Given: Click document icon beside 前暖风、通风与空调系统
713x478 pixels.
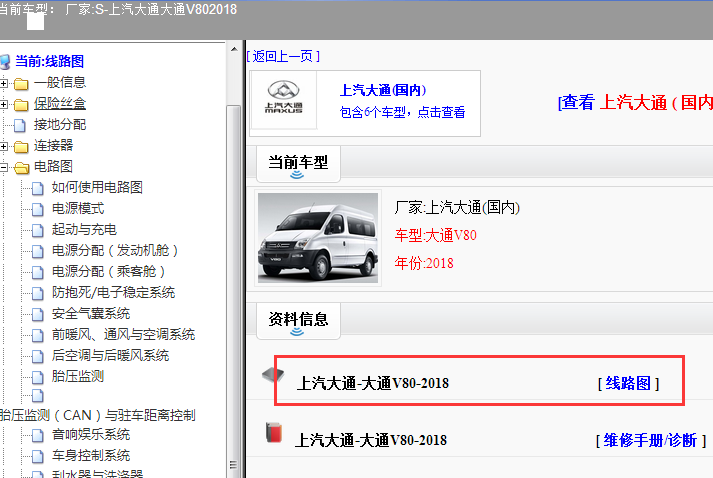Looking at the screenshot, I should point(38,335).
